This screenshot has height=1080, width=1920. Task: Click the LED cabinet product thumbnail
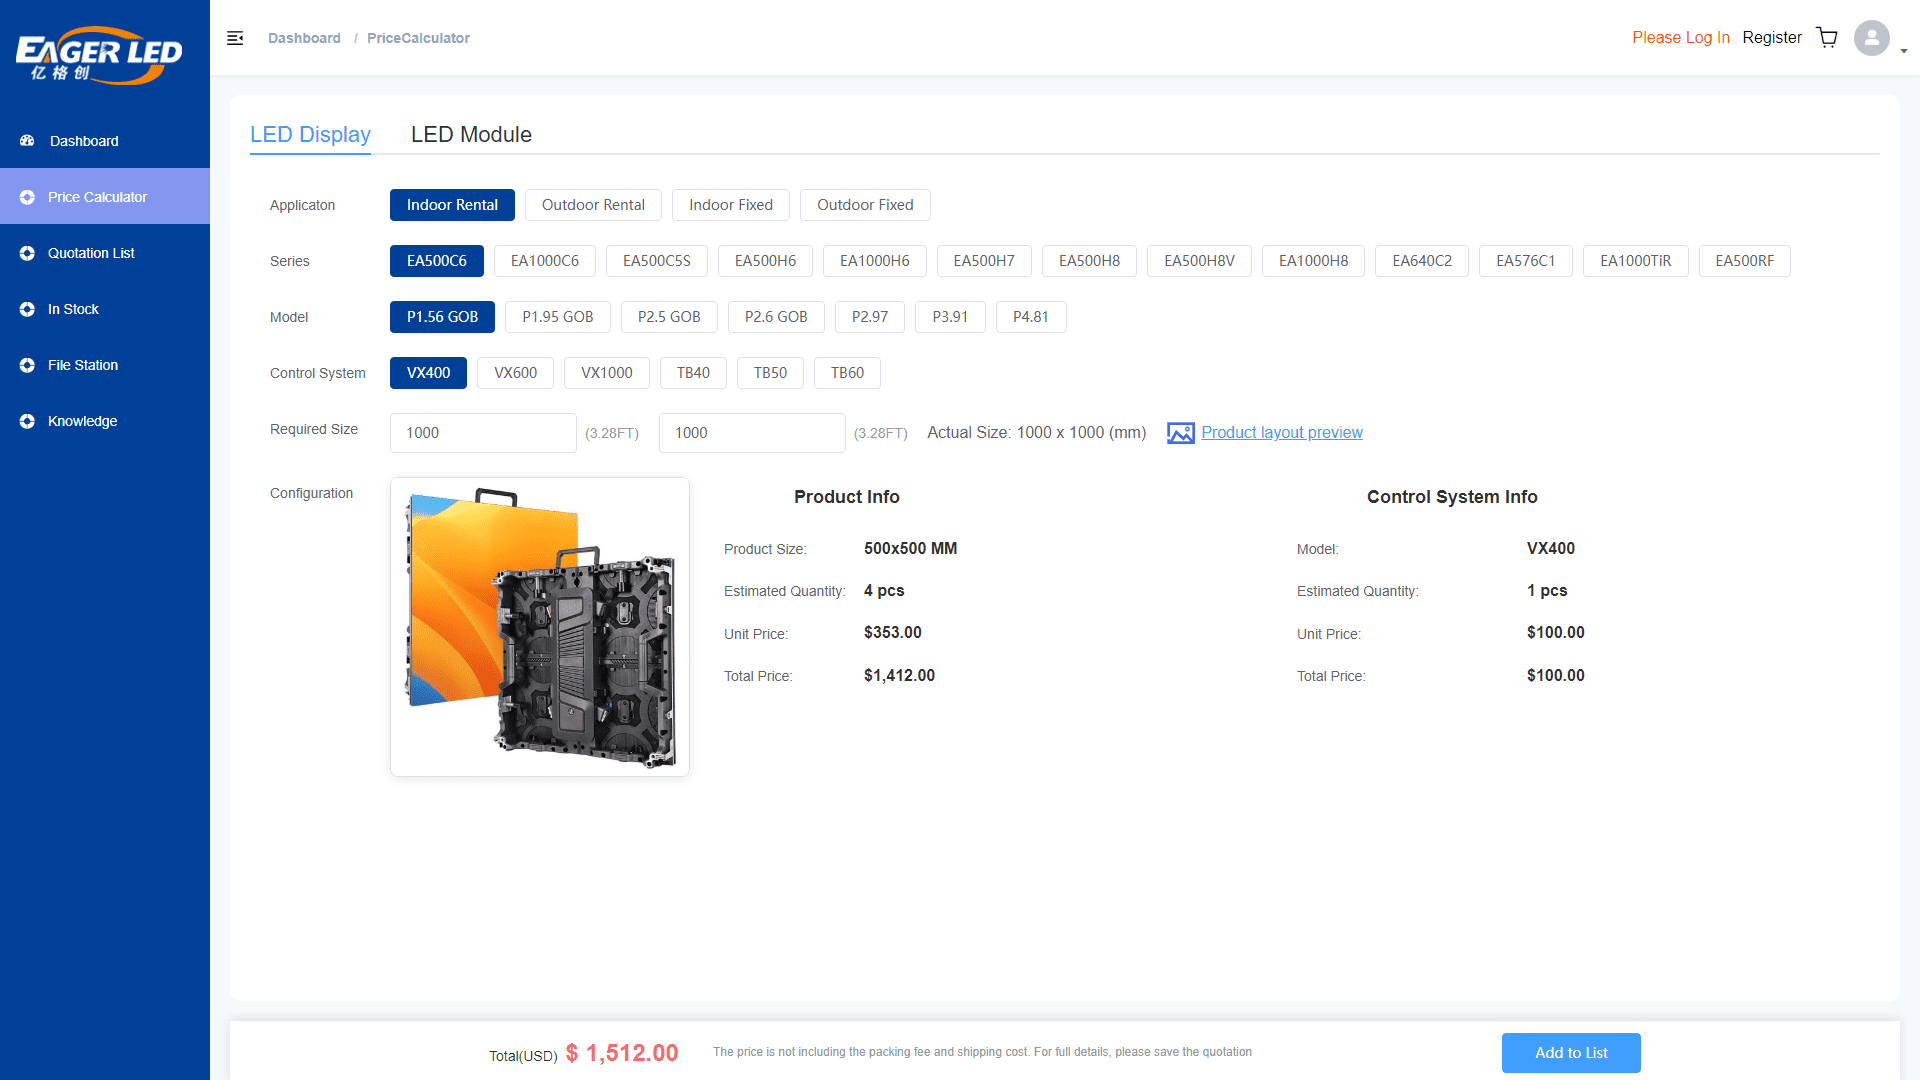pos(540,627)
